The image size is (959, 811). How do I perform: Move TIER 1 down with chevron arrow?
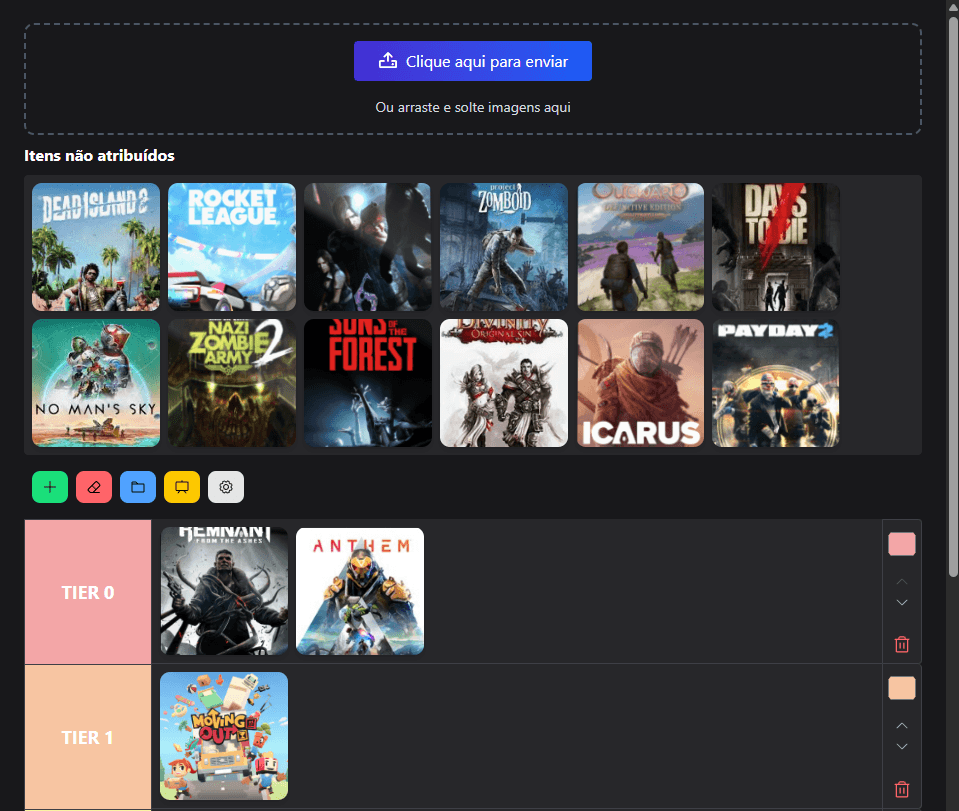click(x=902, y=747)
